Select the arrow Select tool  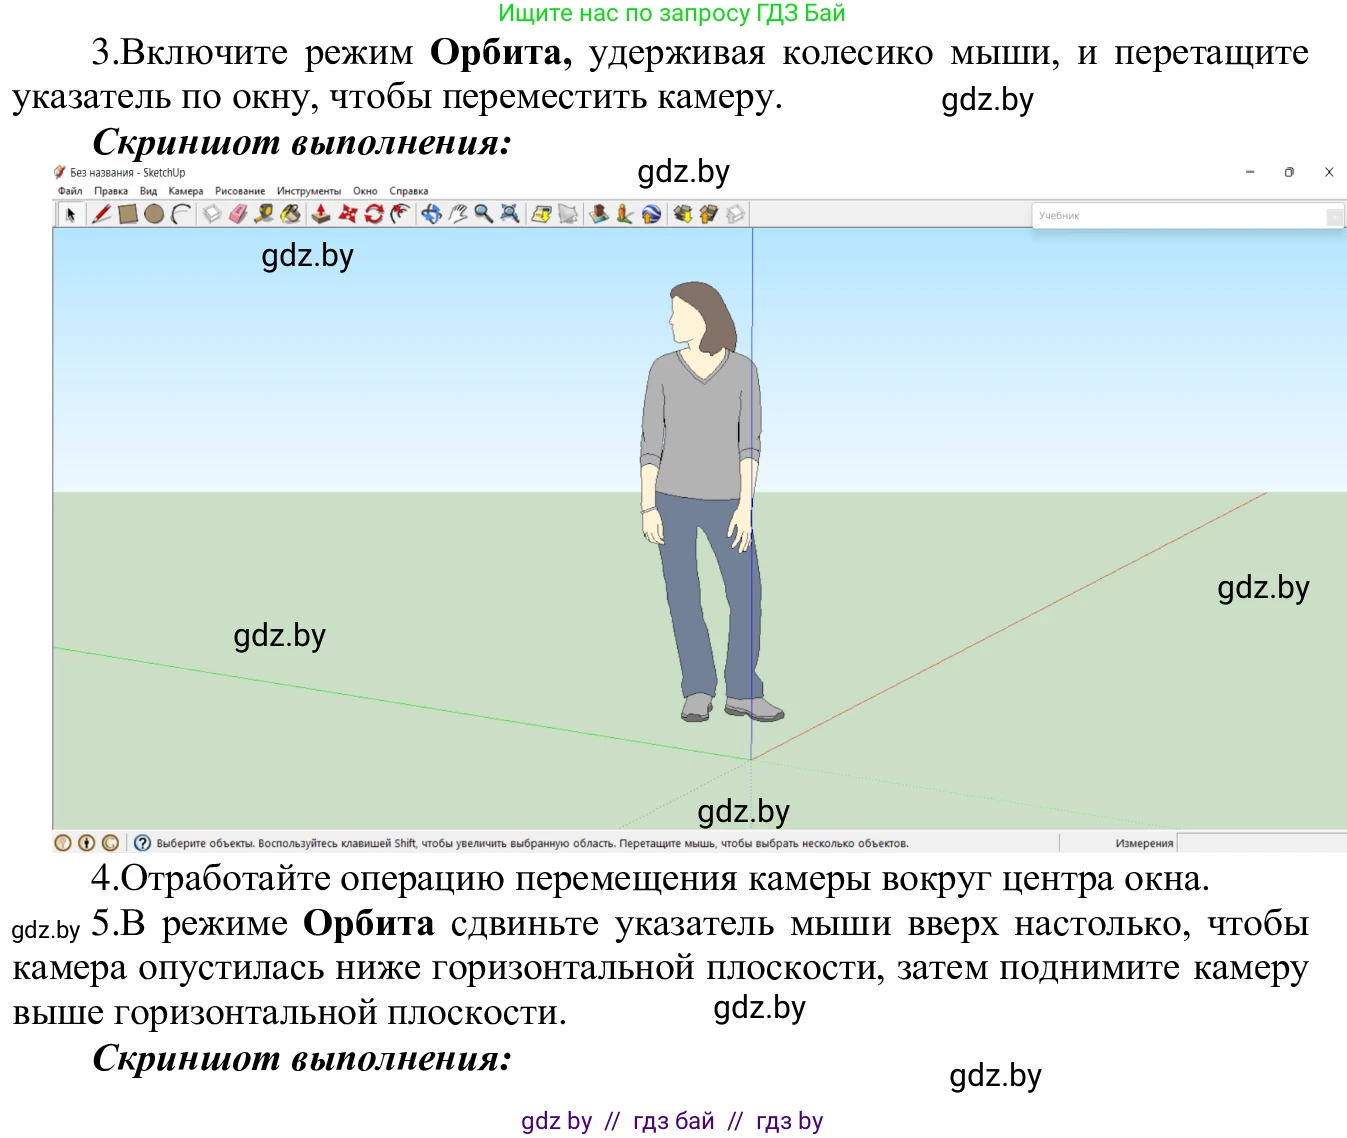70,214
